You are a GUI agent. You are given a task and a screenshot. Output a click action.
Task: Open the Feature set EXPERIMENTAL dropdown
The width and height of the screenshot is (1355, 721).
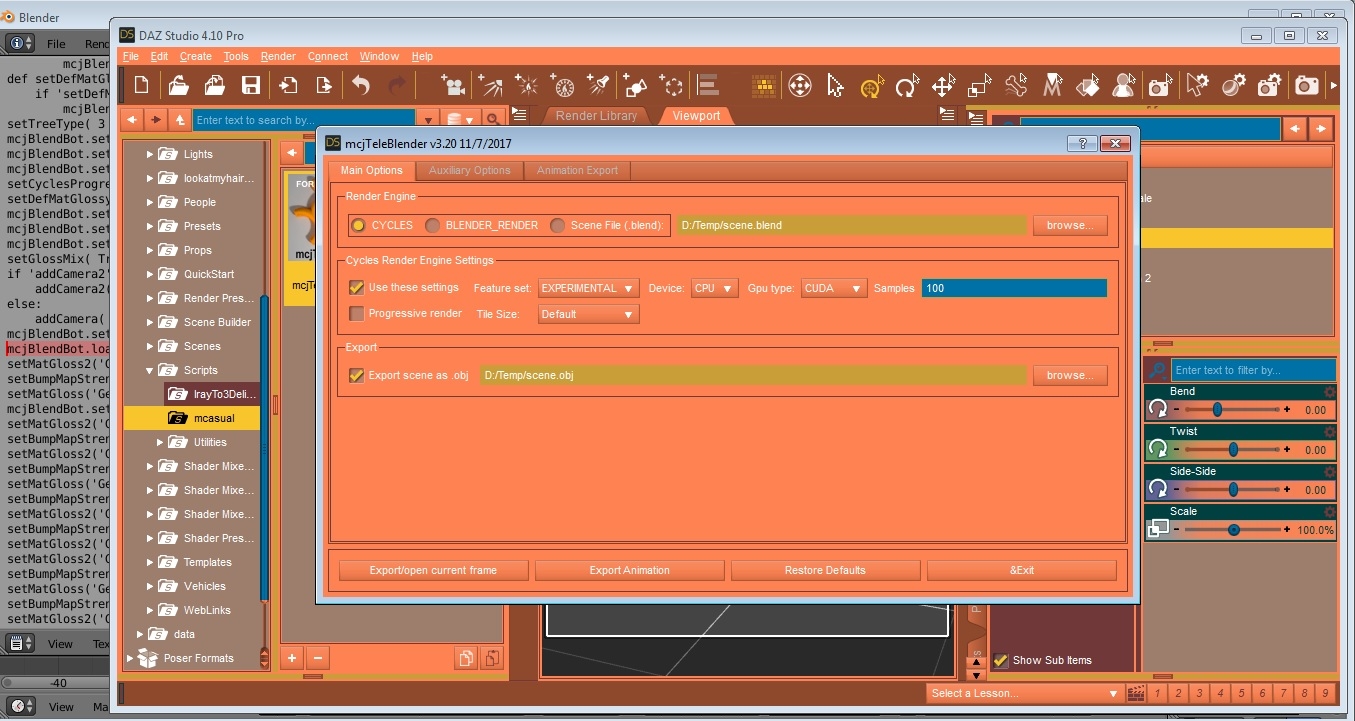[x=588, y=288]
